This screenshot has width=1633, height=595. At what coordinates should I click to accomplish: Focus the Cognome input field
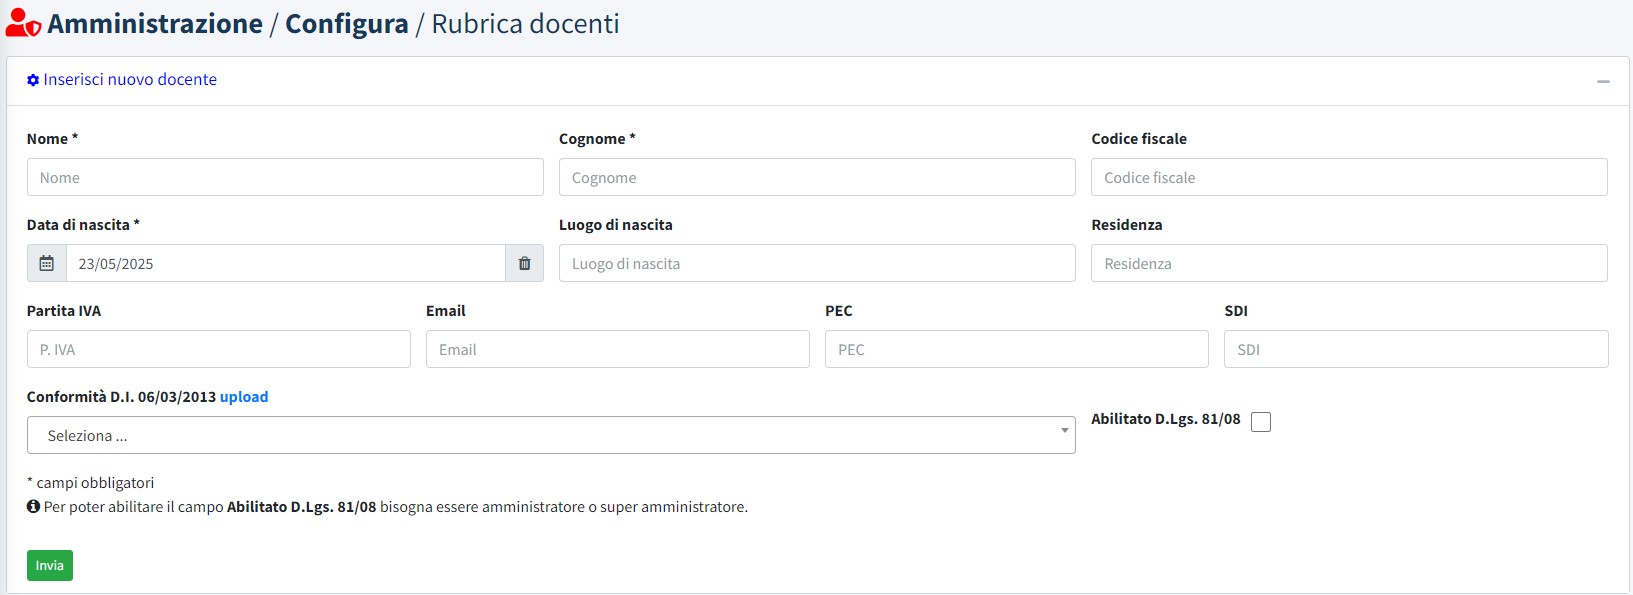pos(817,177)
